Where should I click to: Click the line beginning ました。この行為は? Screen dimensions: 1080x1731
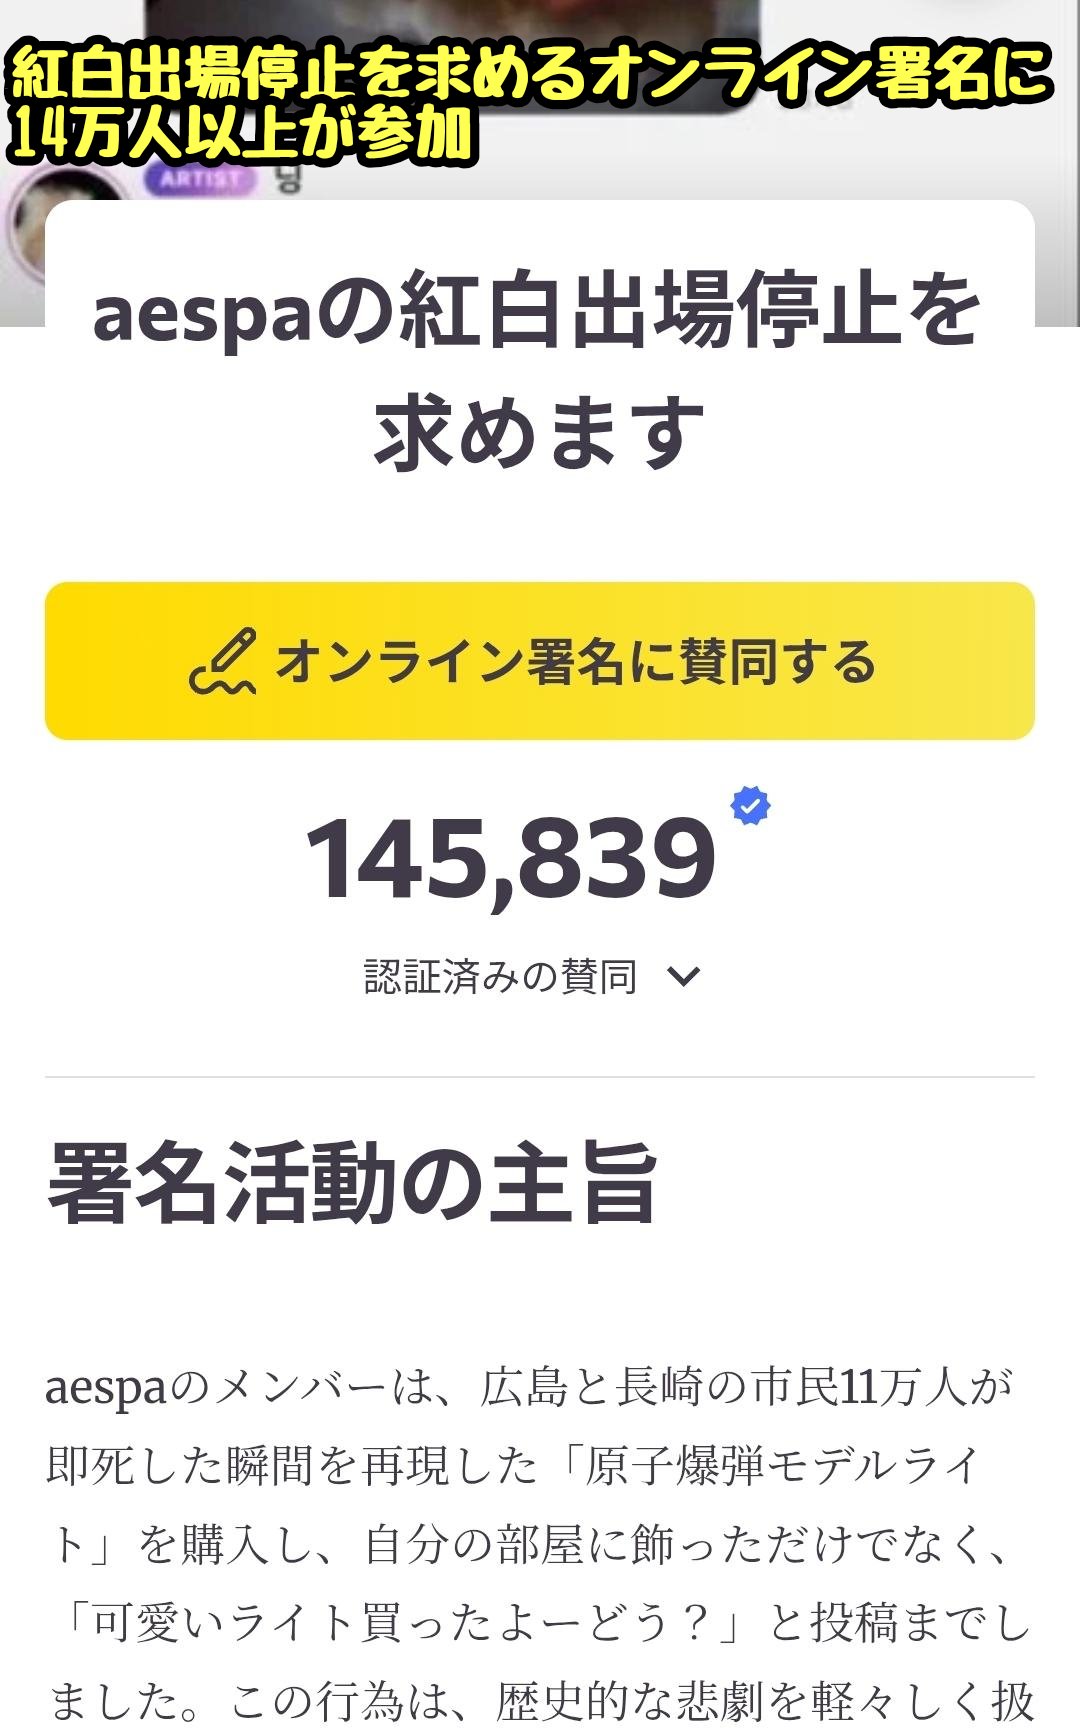pos(540,1700)
